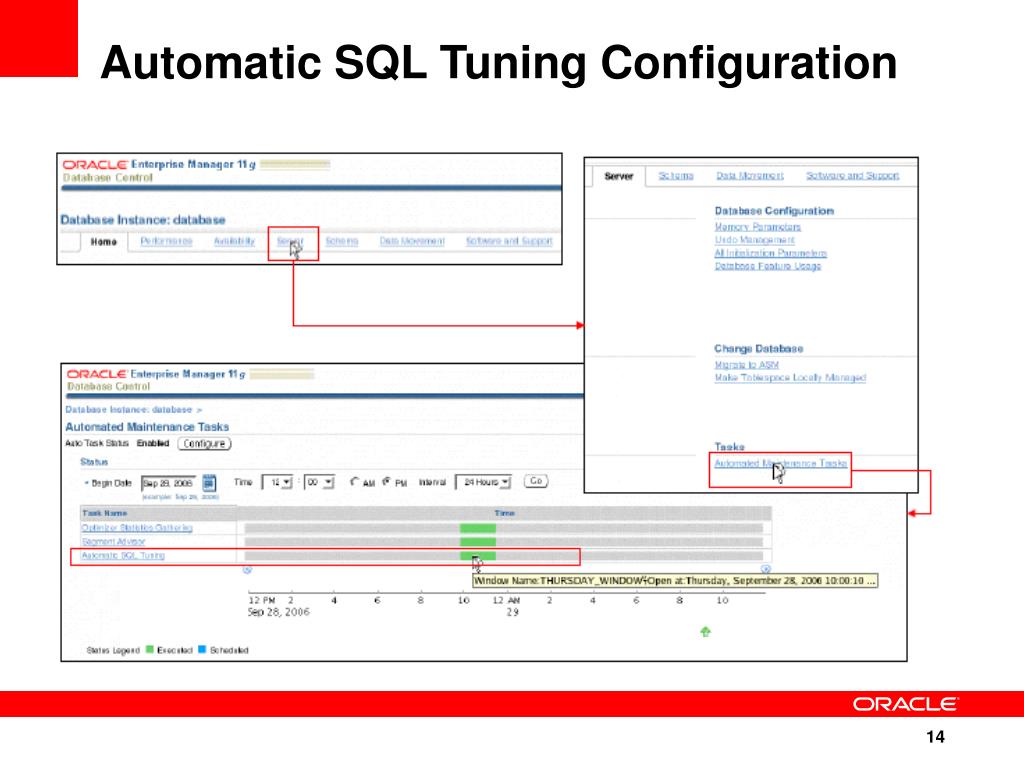This screenshot has width=1024, height=768.
Task: Click the left timeline scroll arrow
Action: (x=248, y=570)
